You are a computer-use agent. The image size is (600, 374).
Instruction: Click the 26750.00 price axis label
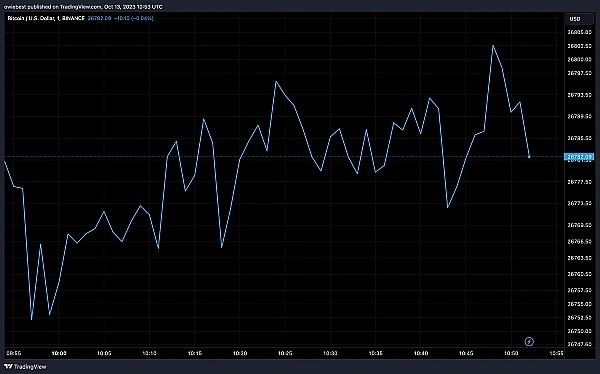pyautogui.click(x=579, y=331)
